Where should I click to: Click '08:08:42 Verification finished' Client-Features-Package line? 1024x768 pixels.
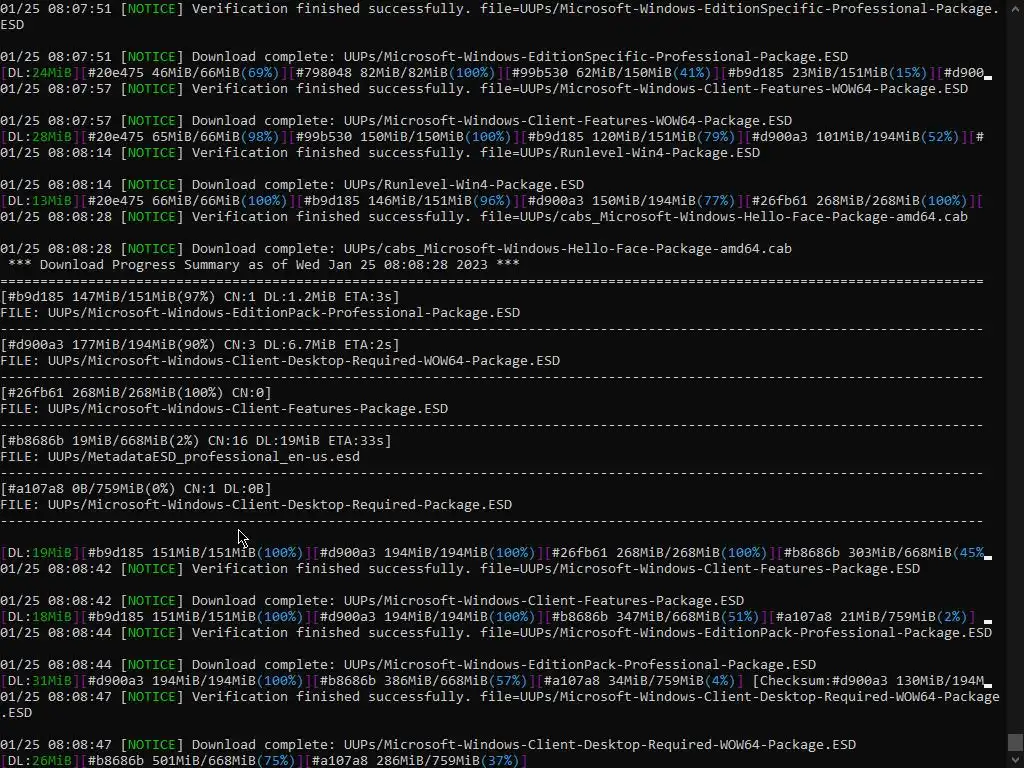click(x=460, y=569)
